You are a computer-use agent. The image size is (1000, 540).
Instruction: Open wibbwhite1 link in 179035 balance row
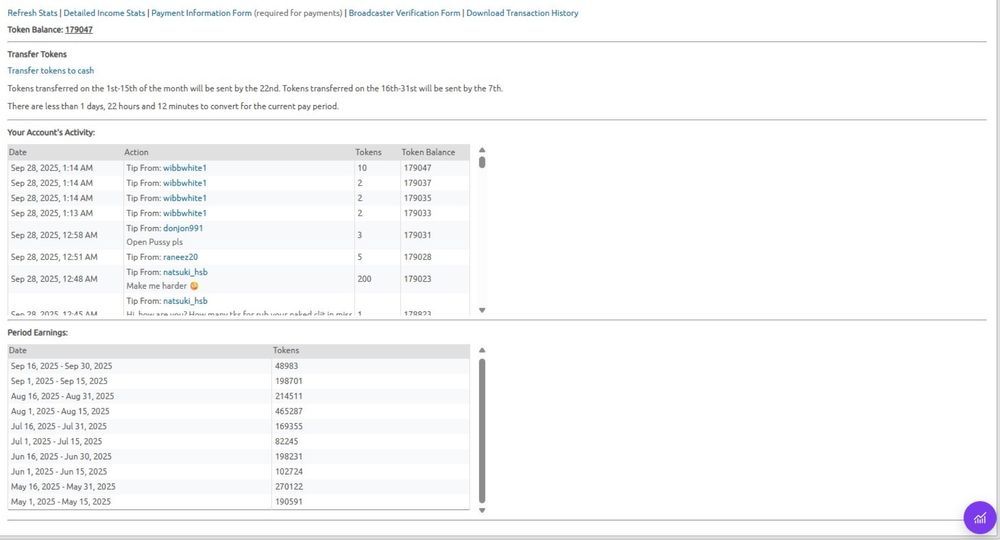pos(185,198)
